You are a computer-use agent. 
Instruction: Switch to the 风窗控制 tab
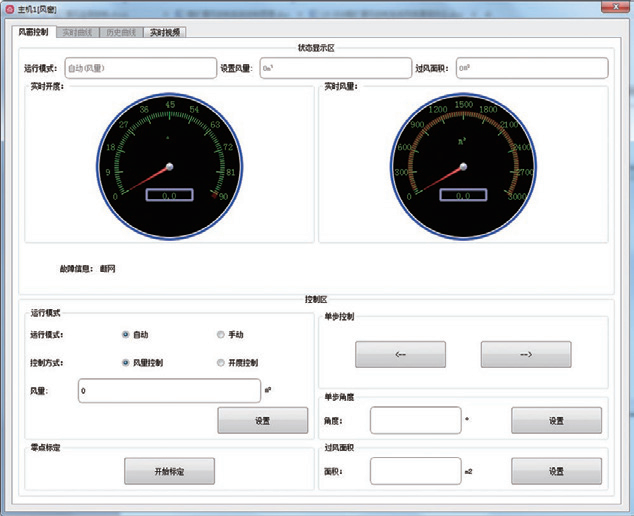tap(33, 32)
